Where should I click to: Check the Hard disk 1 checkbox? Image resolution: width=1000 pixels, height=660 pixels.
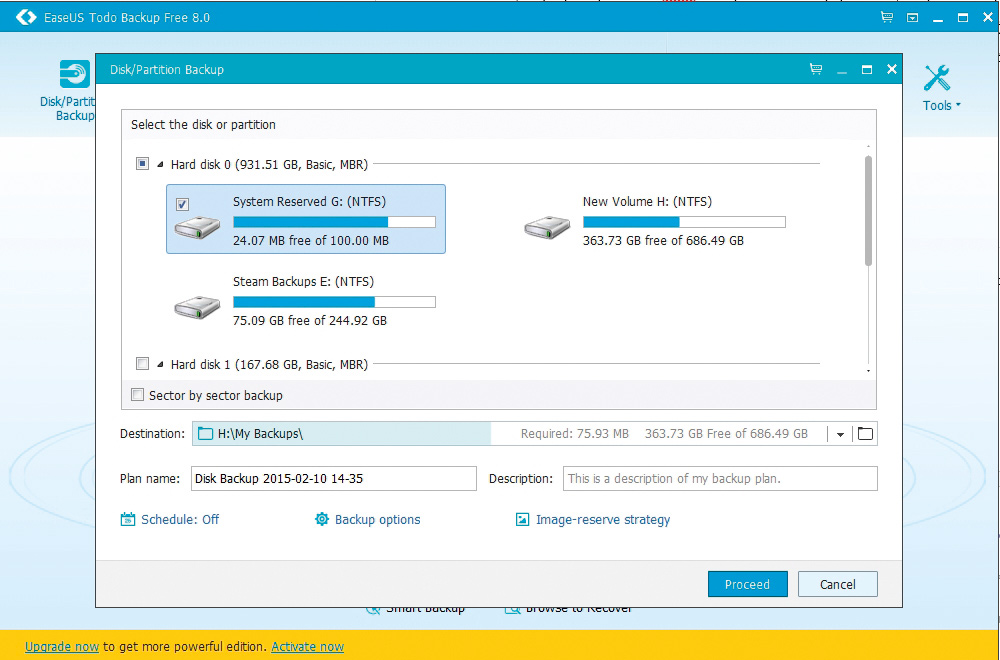point(142,363)
